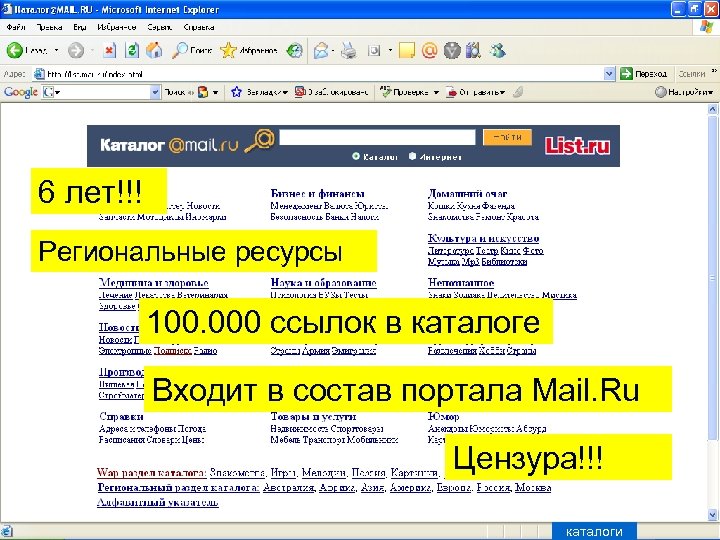Print the page with the printer icon
The image size is (720, 540).
pos(349,50)
